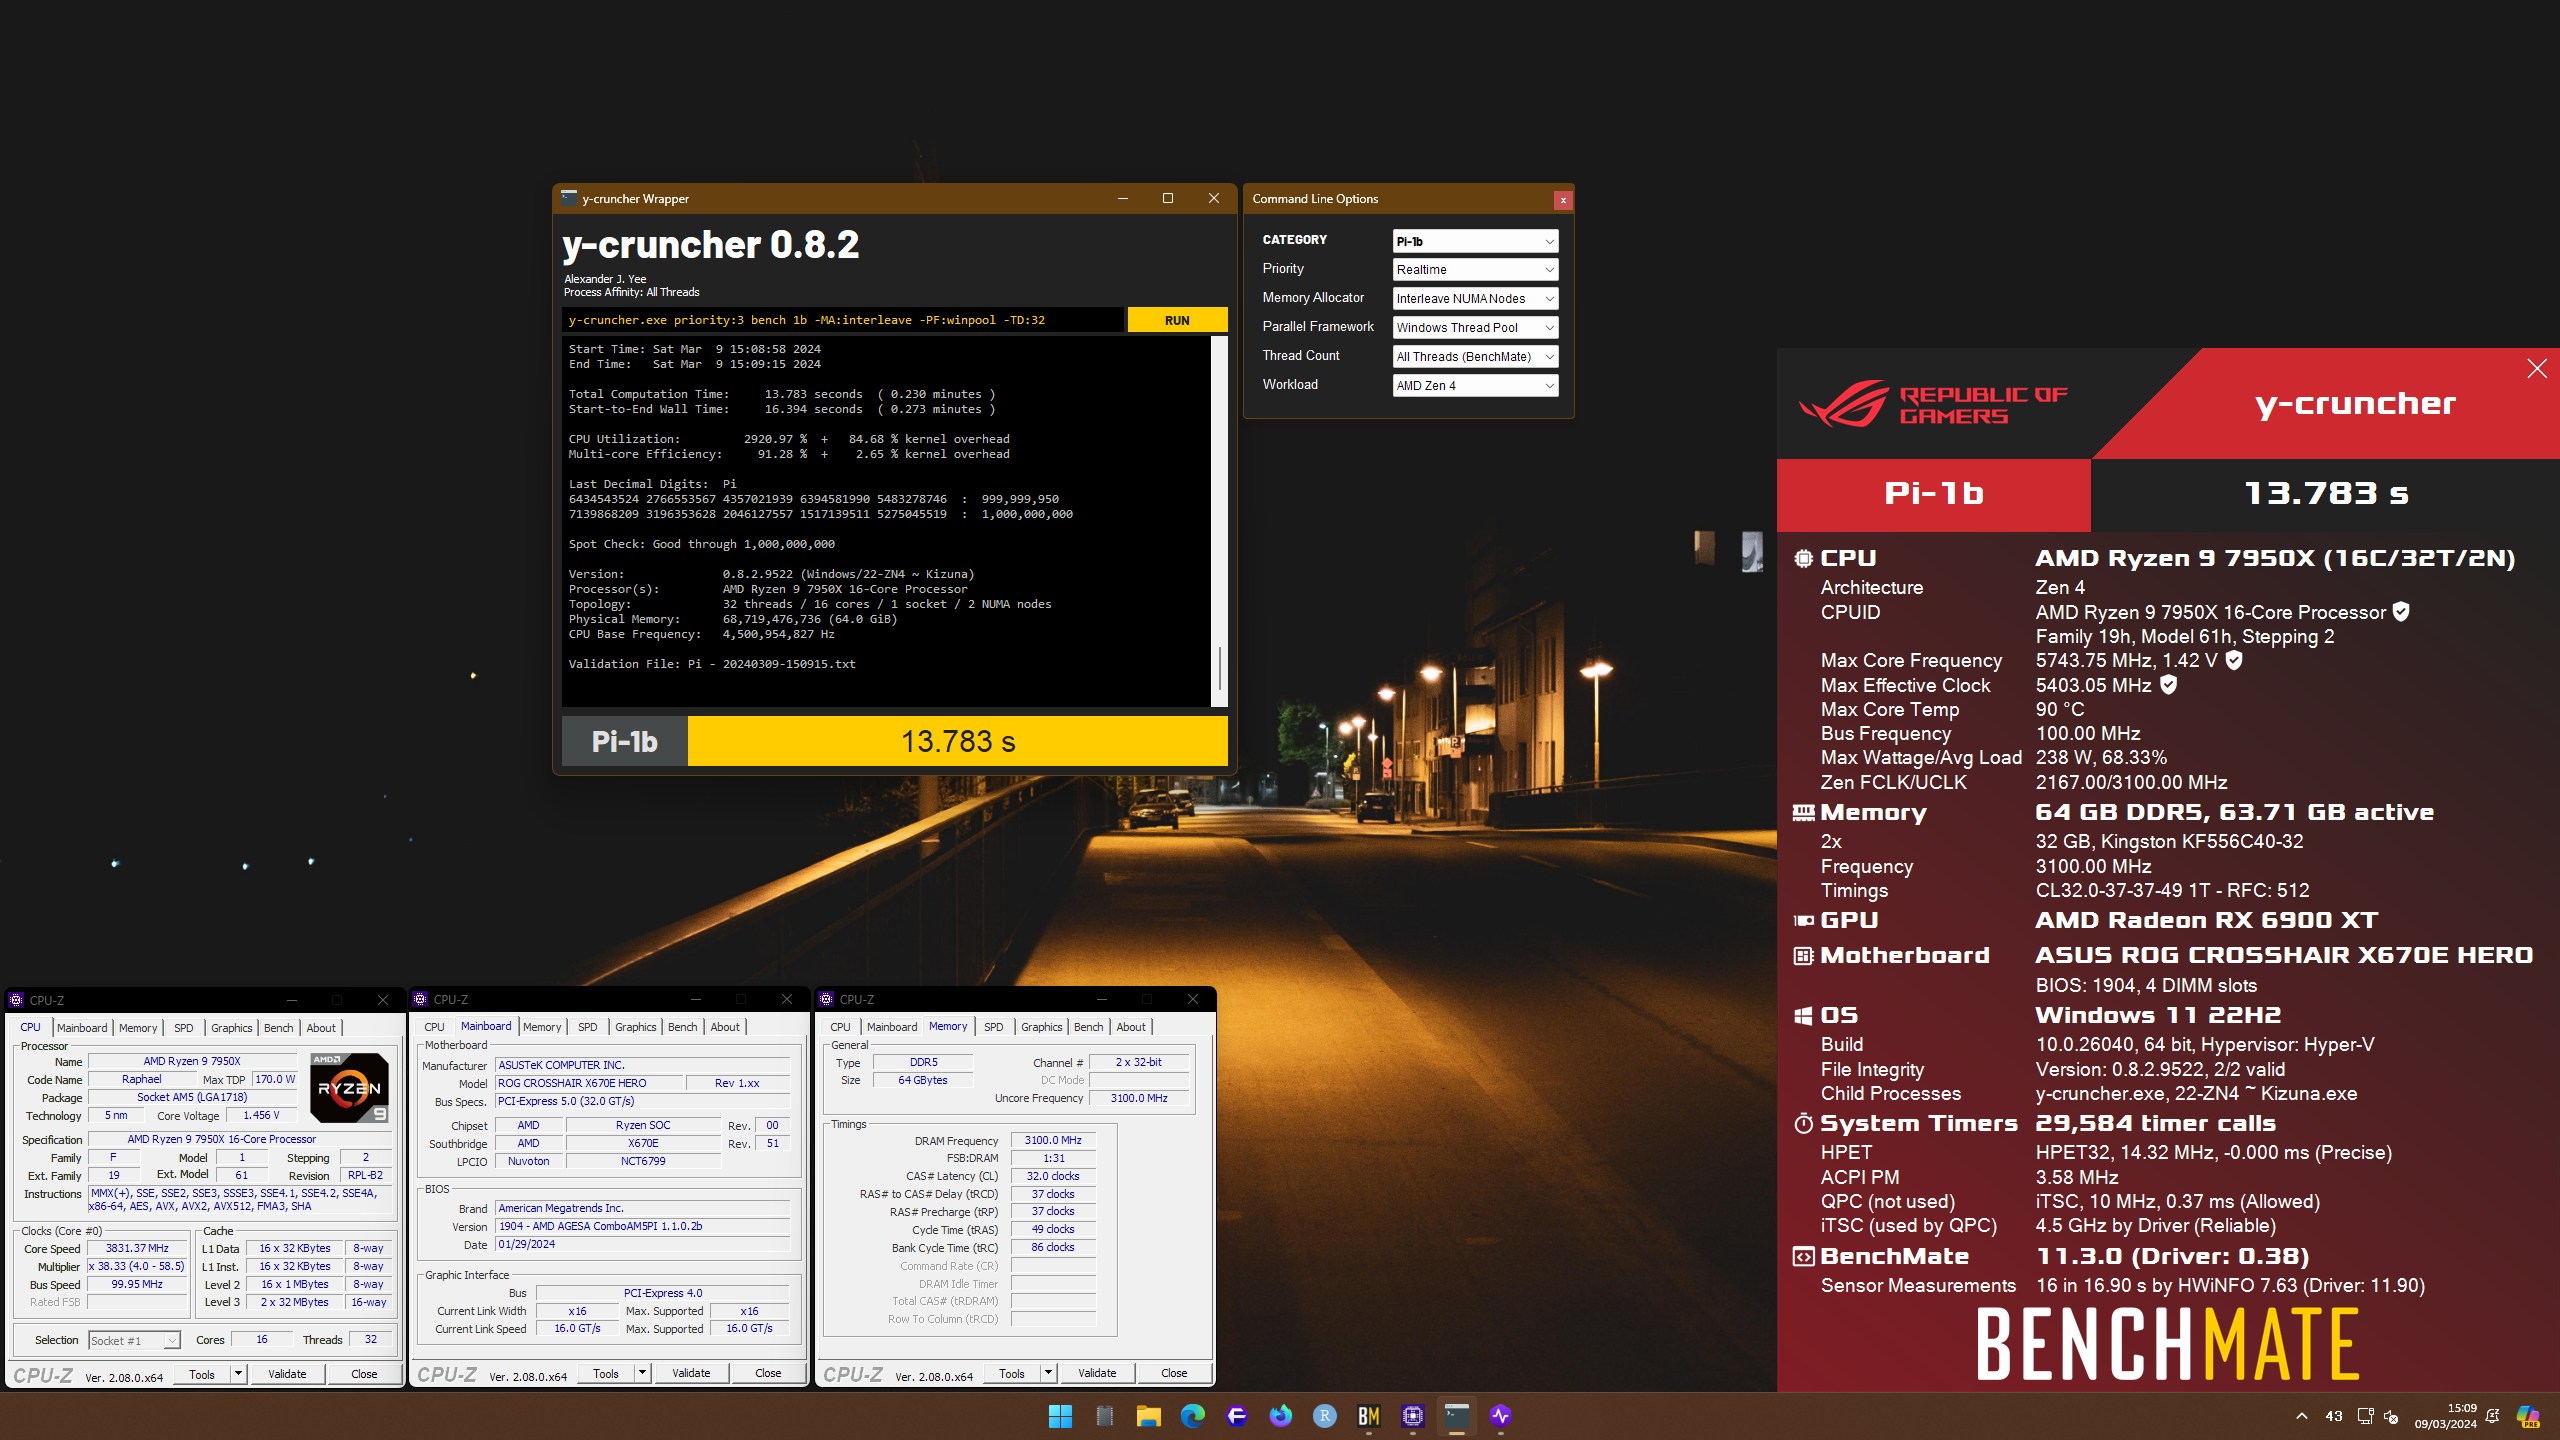Click the CPU-Z chip icon in taskbar
This screenshot has height=1440, width=2560.
(1412, 1416)
